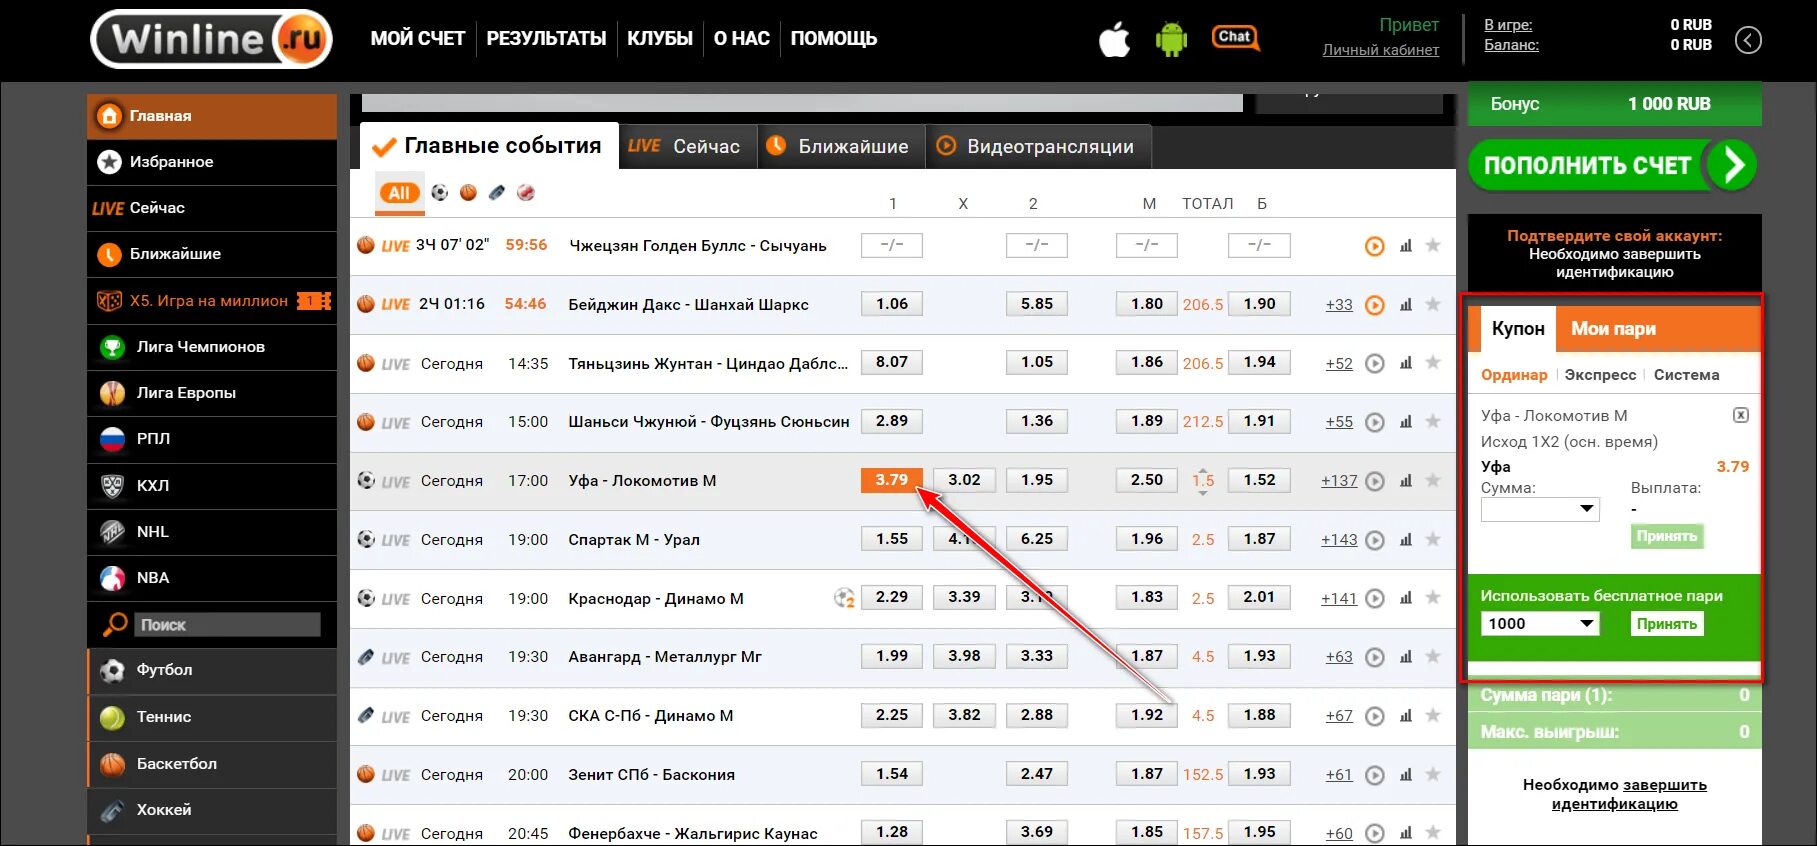
Task: Remove Уфа - Локомотив М from coupon
Action: pyautogui.click(x=1741, y=415)
